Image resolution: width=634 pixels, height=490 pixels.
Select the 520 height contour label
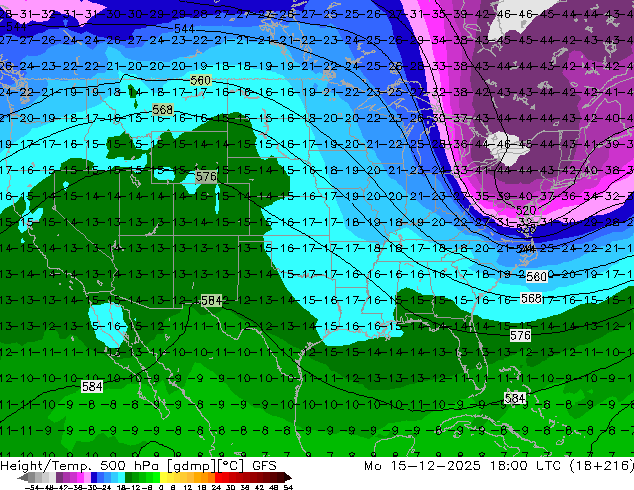(526, 210)
